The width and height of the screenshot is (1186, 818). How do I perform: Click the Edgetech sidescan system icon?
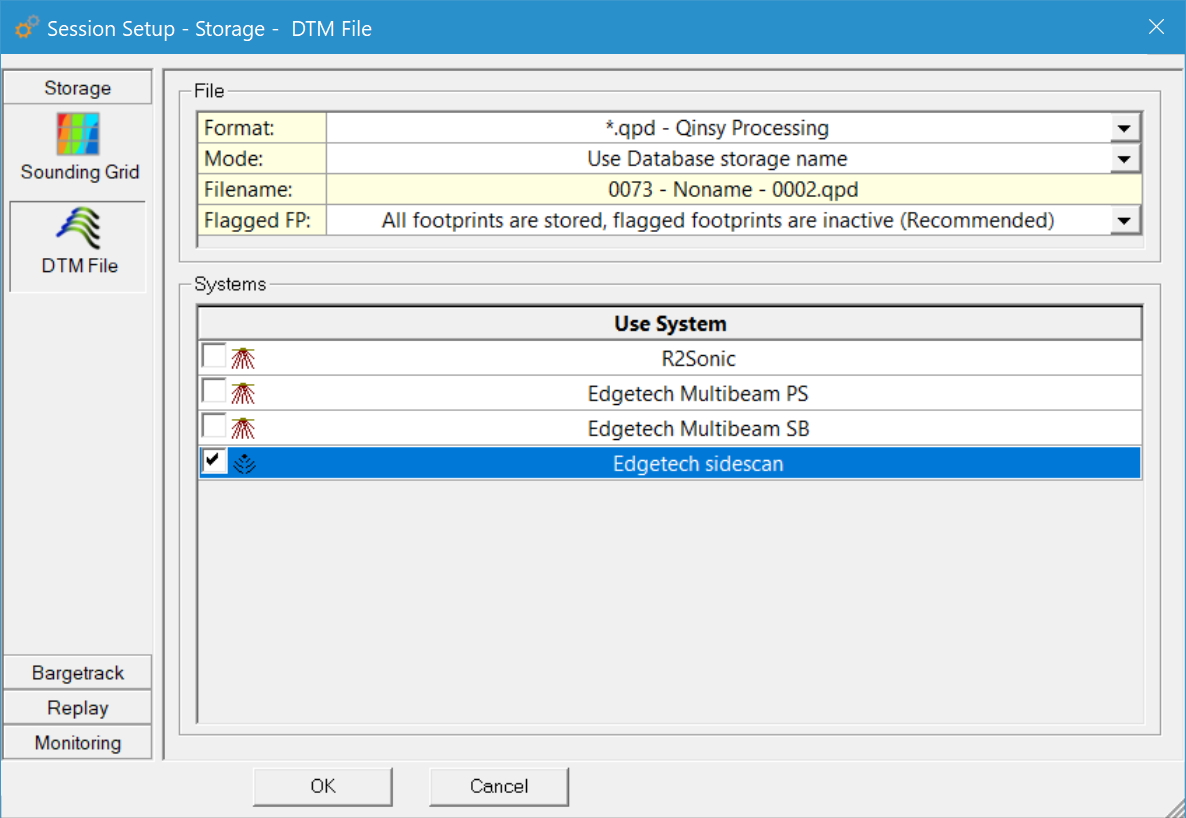coord(243,463)
